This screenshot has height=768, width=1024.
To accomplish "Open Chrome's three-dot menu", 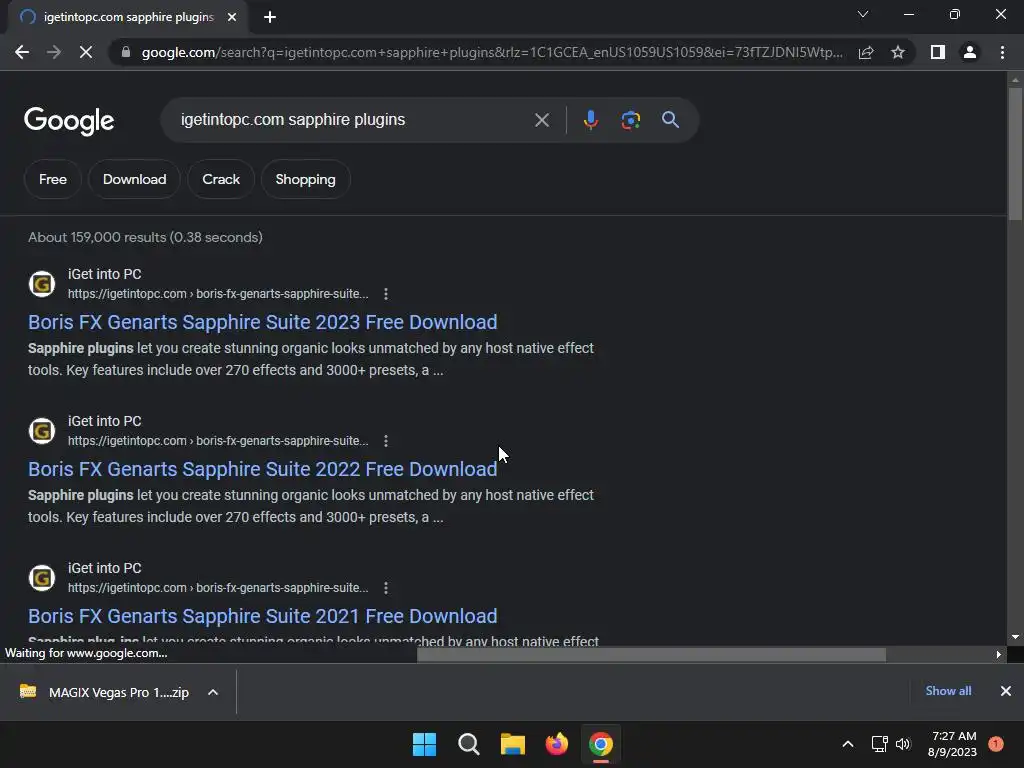I will click(1002, 52).
